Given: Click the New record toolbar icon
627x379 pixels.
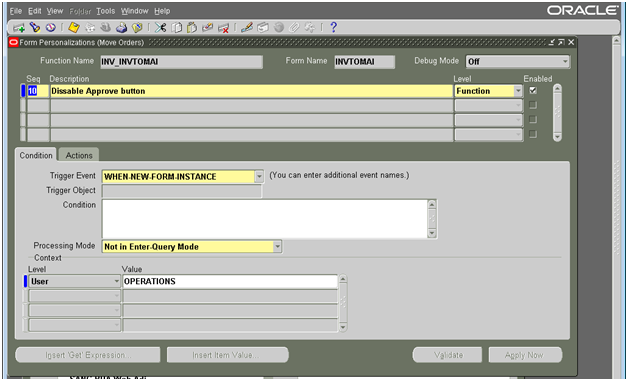Looking at the screenshot, I should pos(19,28).
